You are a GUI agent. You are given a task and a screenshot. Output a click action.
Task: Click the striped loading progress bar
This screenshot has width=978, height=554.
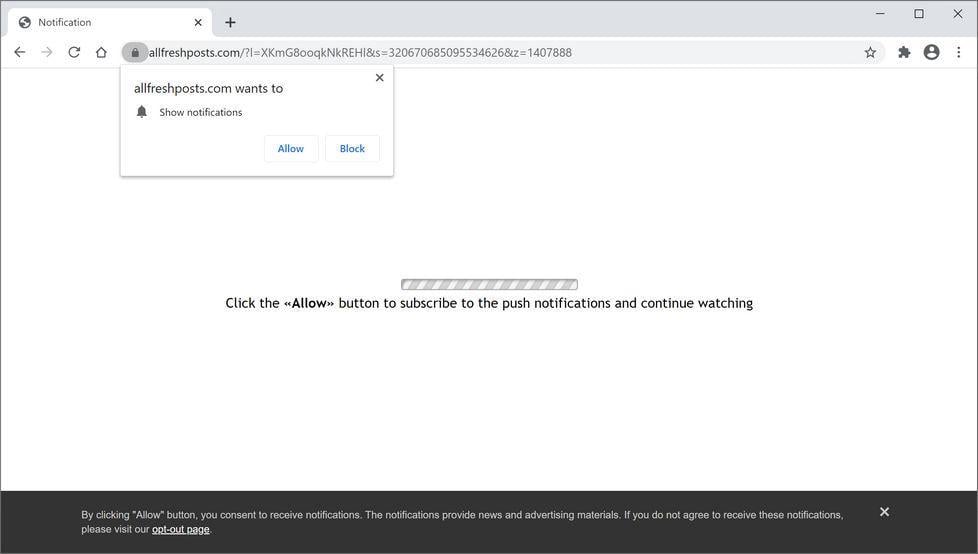coord(489,284)
